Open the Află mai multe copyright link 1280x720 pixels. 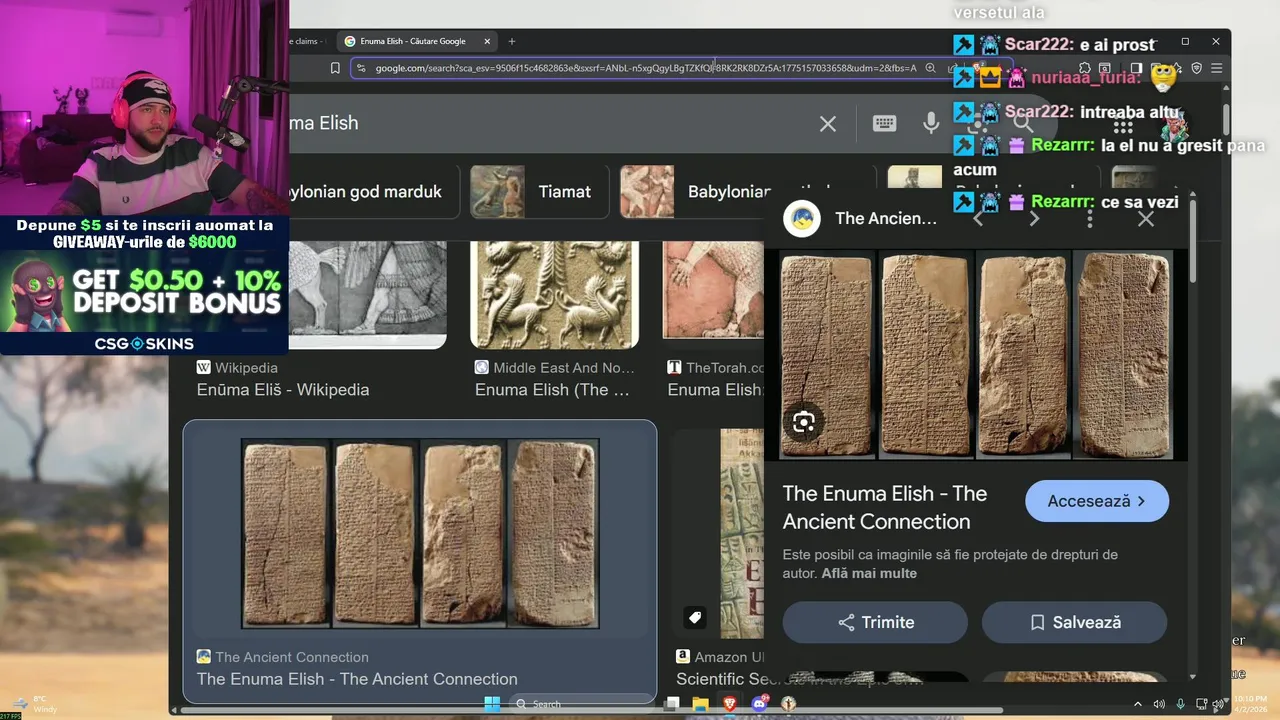pyautogui.click(x=869, y=574)
